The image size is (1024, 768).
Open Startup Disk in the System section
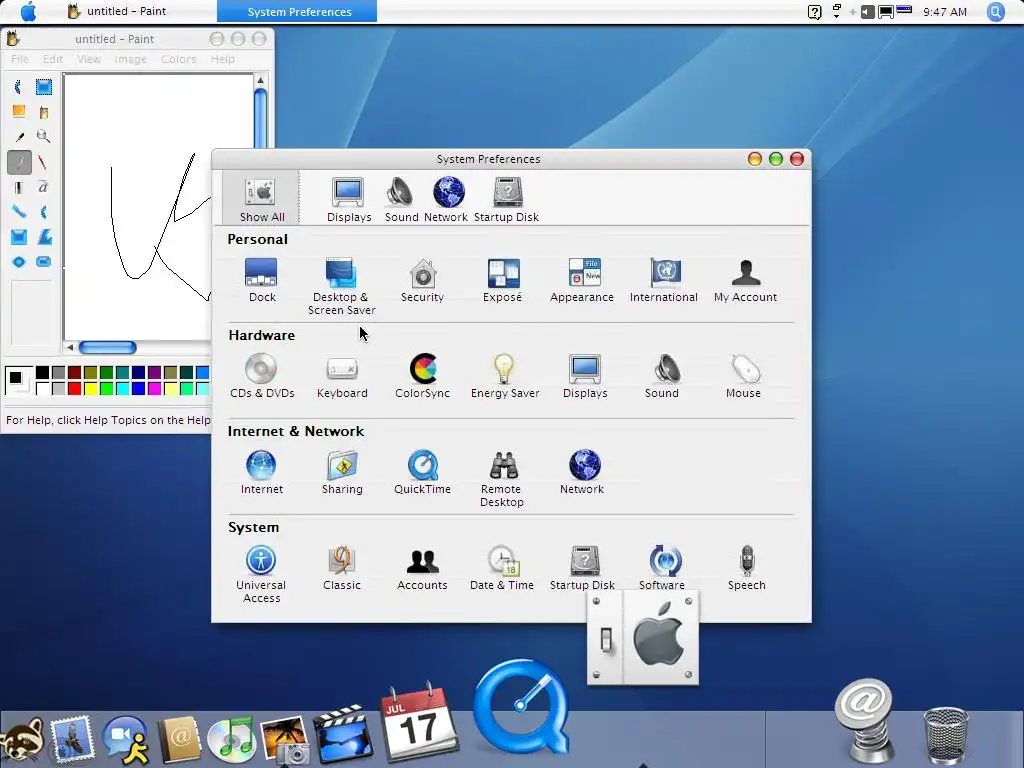point(583,568)
